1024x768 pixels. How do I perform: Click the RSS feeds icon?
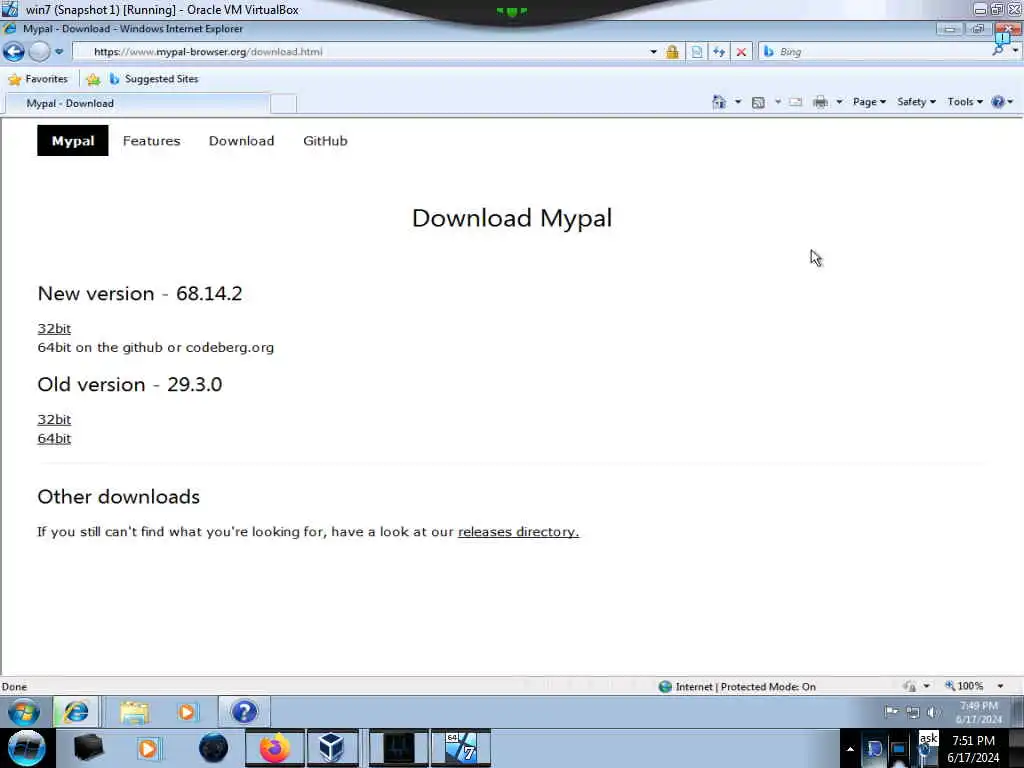pos(758,102)
